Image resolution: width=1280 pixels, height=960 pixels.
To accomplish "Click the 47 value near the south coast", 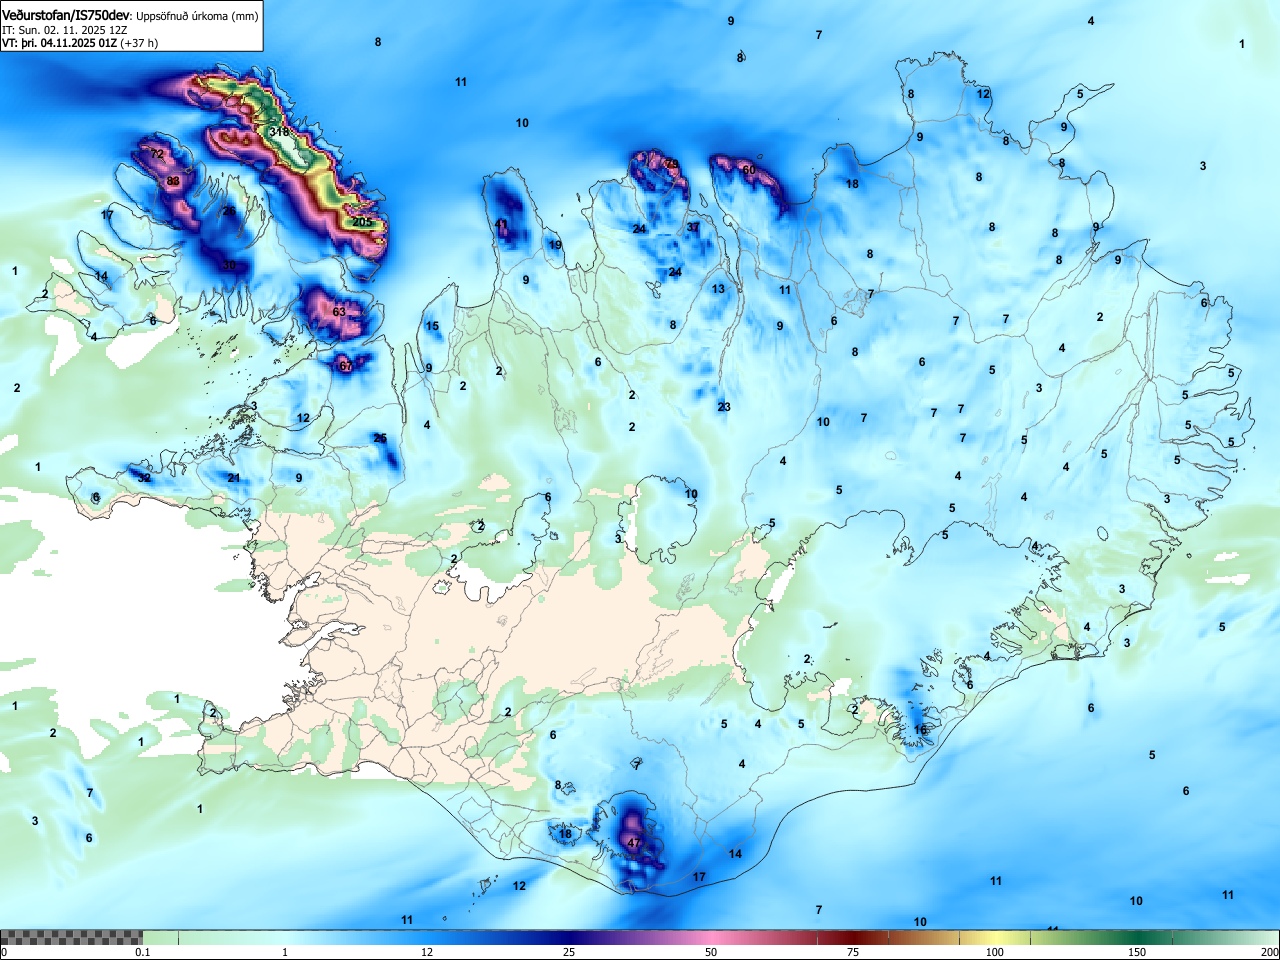I will (x=634, y=843).
